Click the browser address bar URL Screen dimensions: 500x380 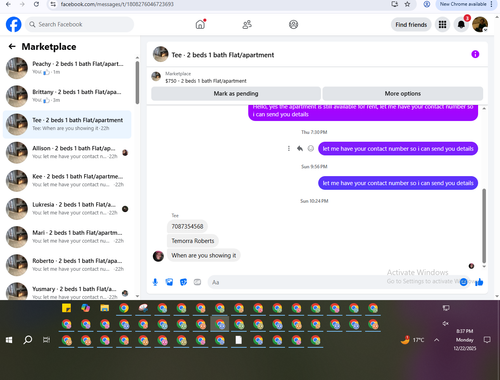click(117, 4)
